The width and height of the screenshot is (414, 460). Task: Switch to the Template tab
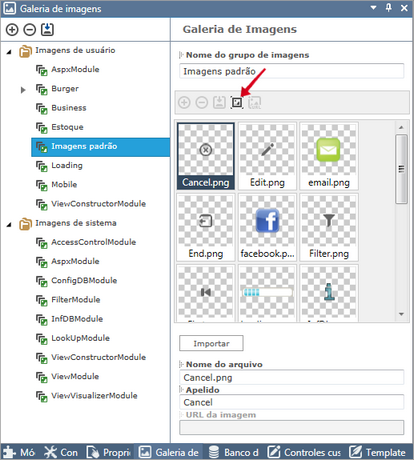click(378, 452)
